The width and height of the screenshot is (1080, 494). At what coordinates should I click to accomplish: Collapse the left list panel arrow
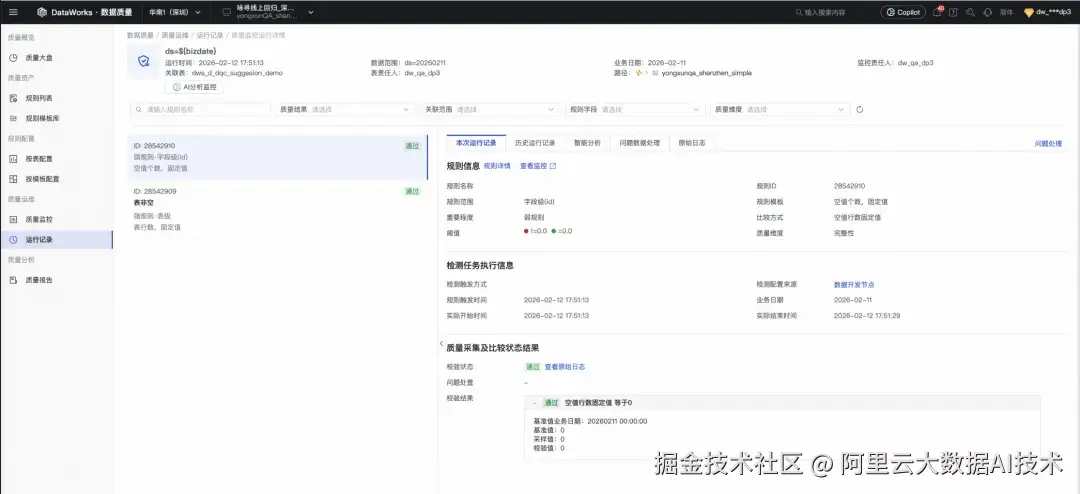pos(441,344)
